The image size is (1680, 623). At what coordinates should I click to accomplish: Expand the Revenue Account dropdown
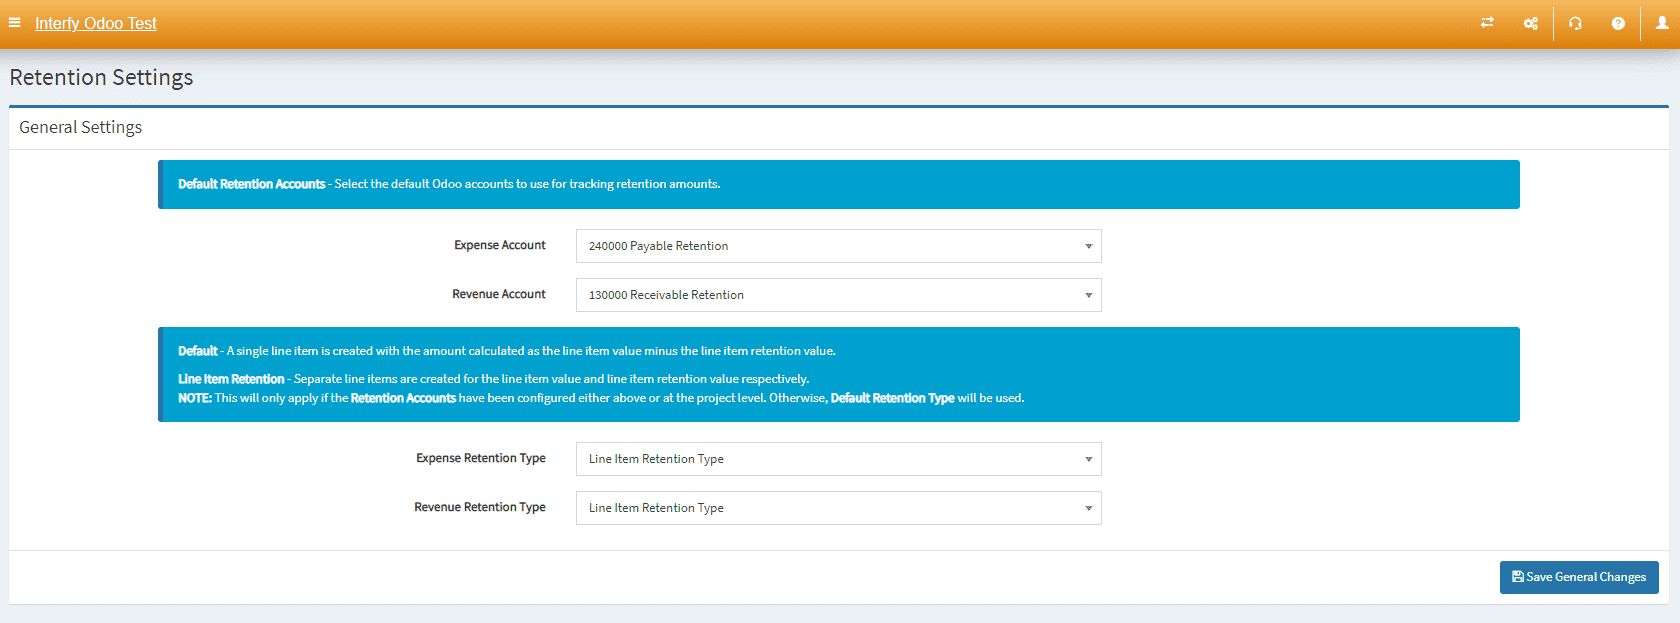[x=838, y=295]
